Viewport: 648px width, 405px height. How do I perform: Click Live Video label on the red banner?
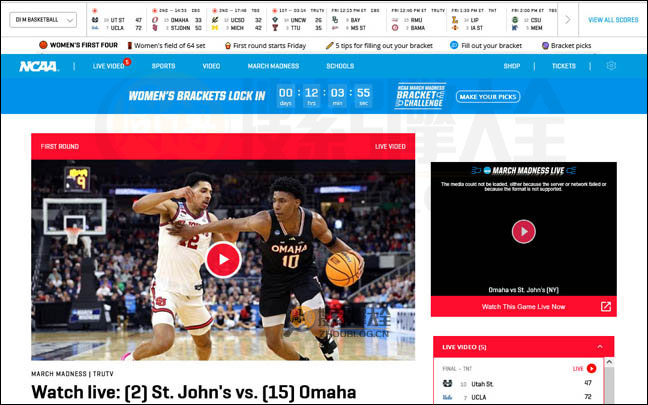pos(390,147)
